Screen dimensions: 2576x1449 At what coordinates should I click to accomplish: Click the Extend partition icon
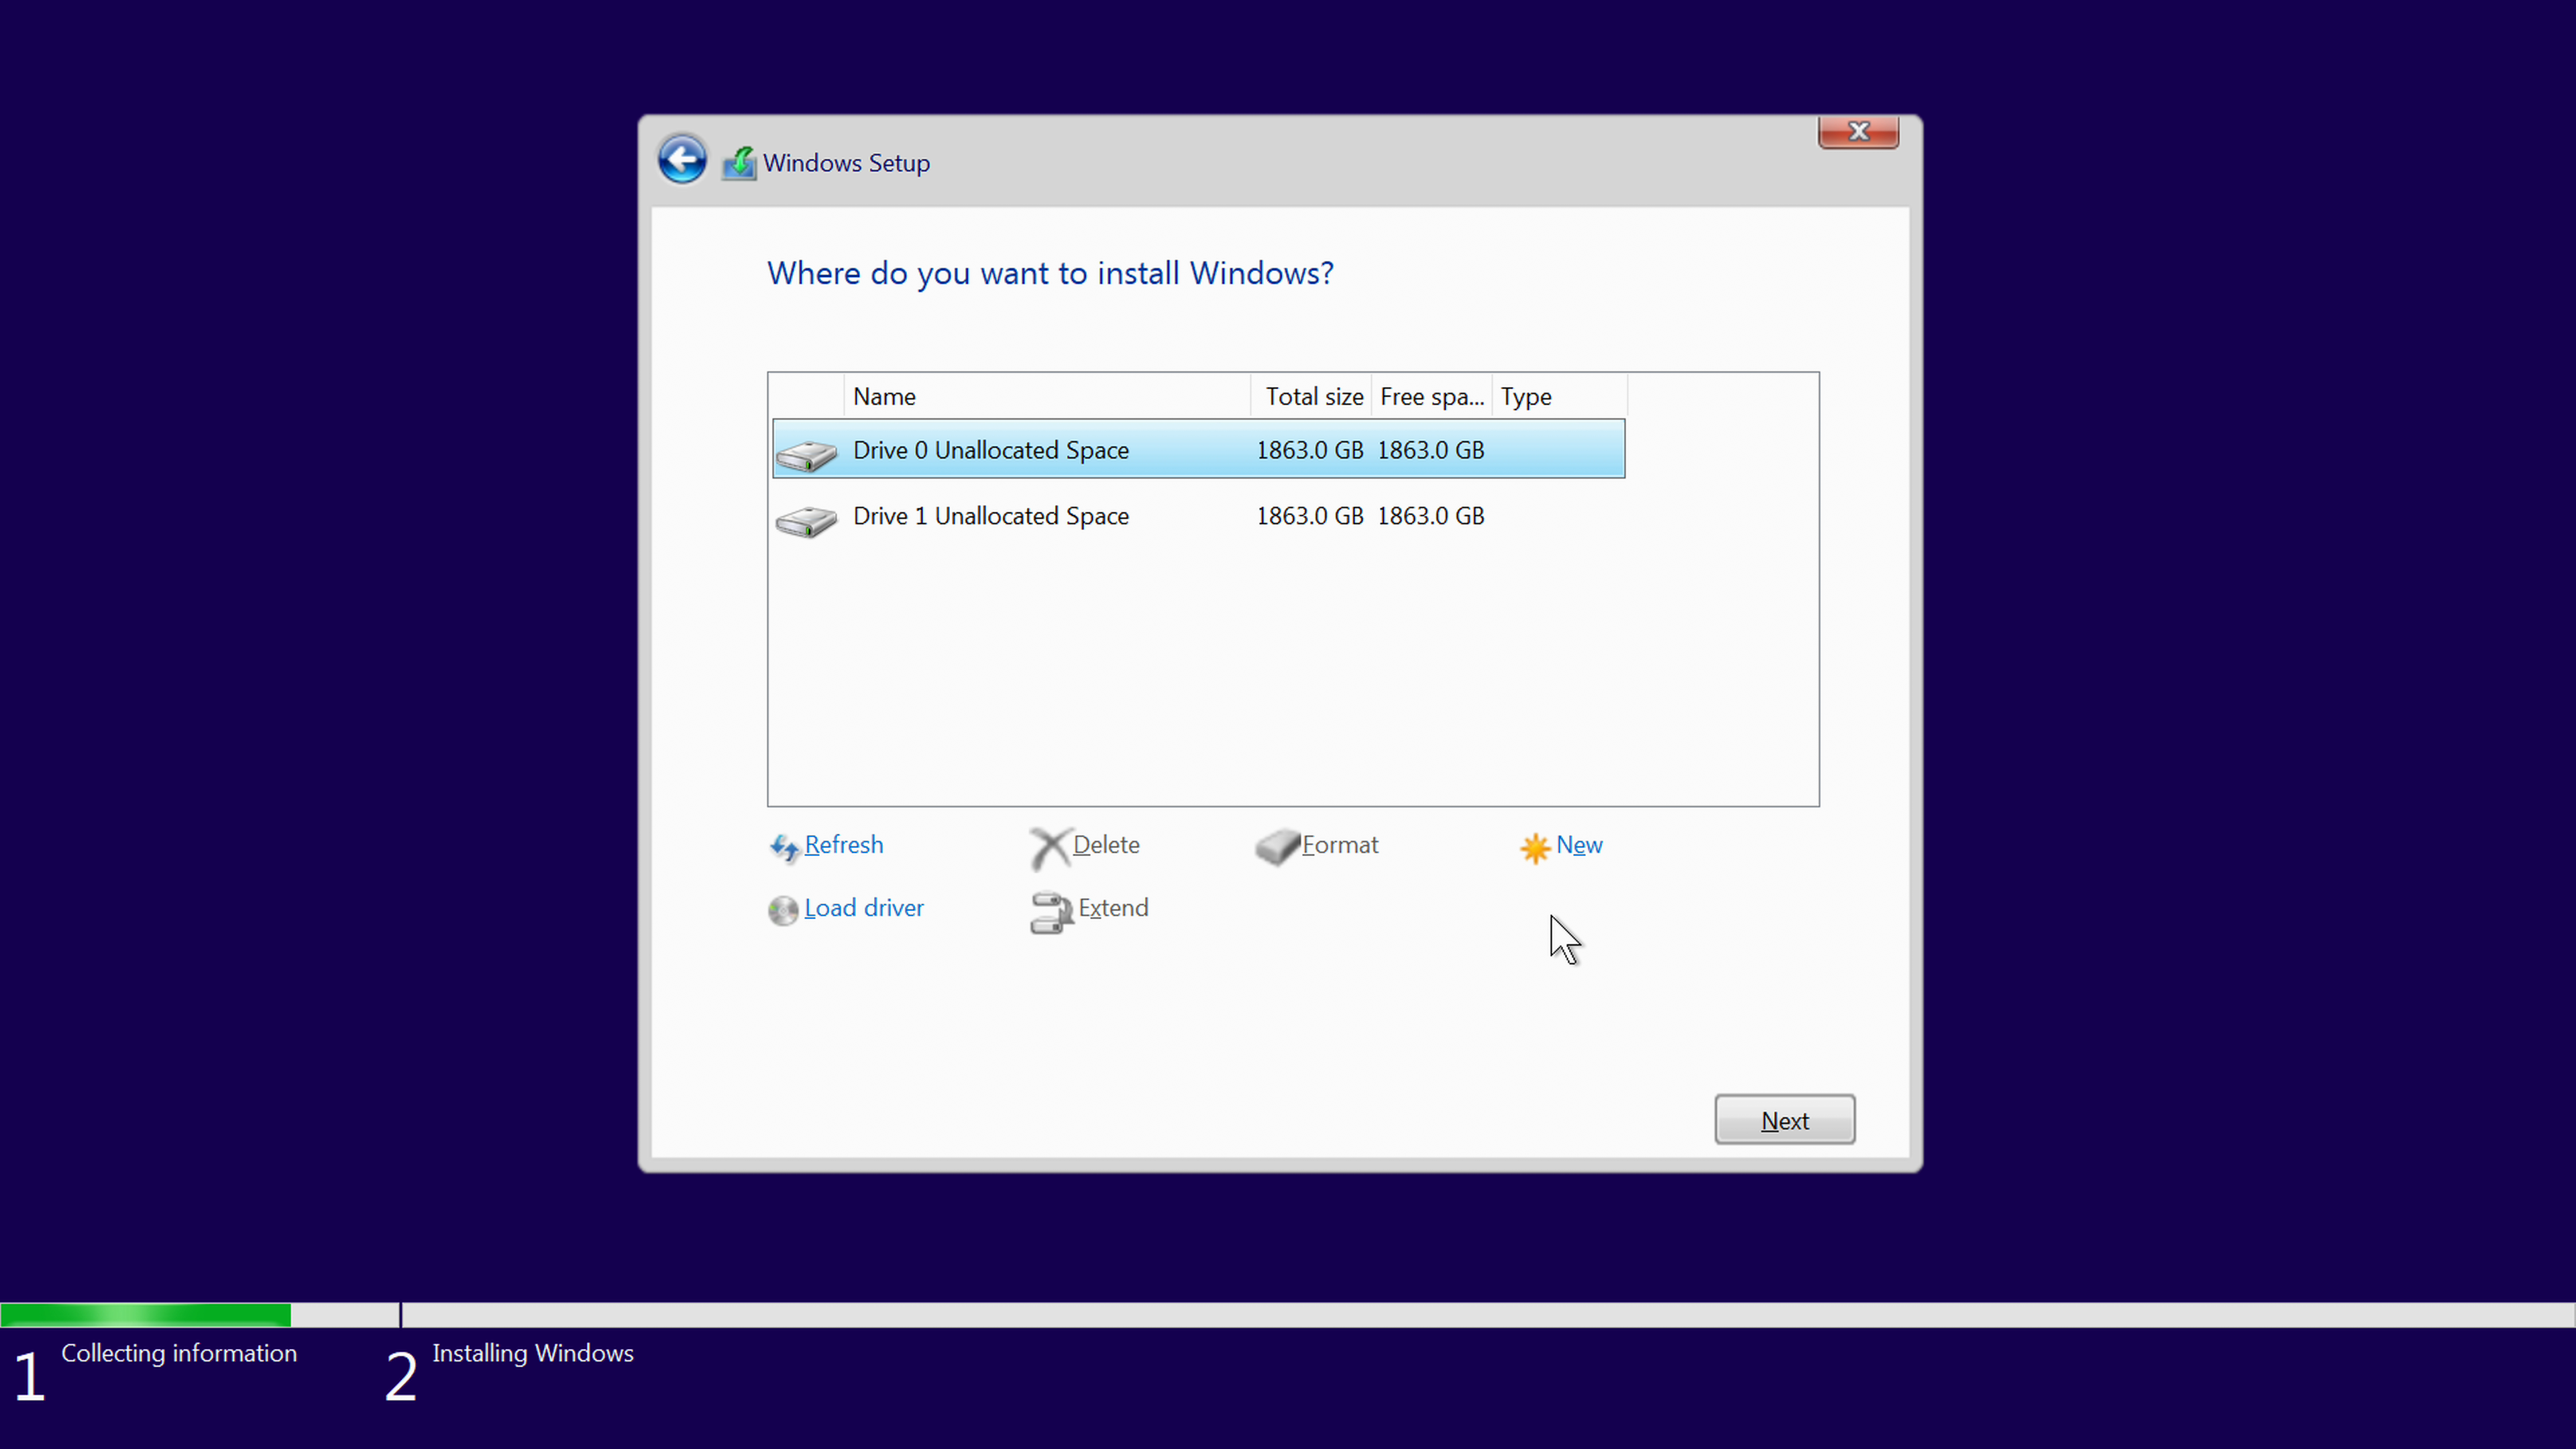pyautogui.click(x=1051, y=912)
